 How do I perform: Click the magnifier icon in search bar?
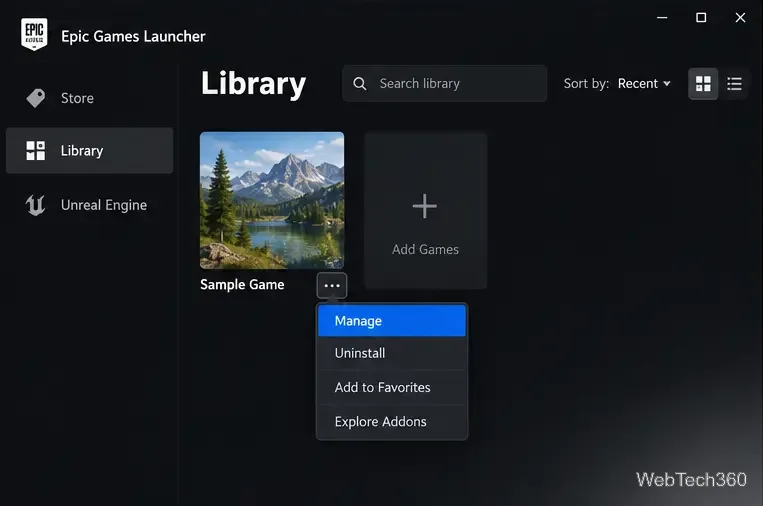[x=360, y=84]
